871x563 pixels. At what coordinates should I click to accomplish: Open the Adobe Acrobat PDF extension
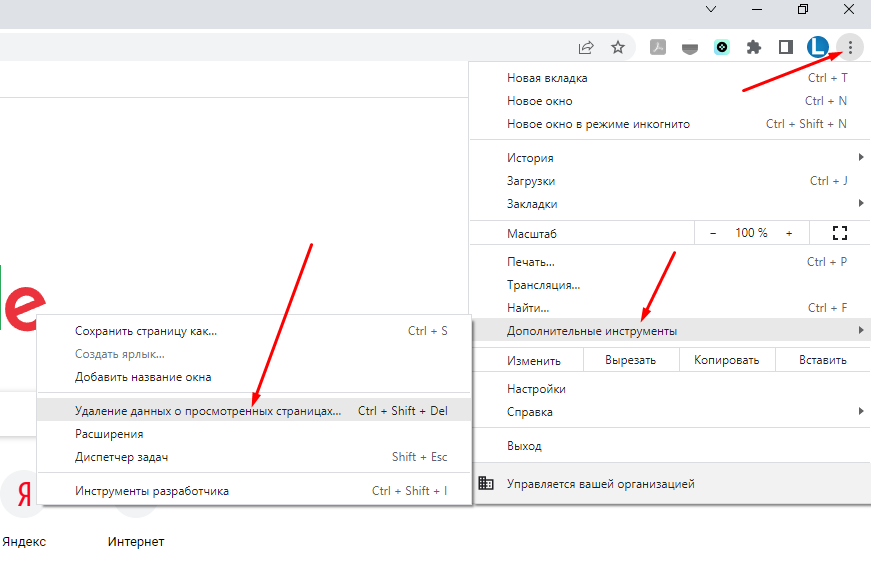pos(658,47)
